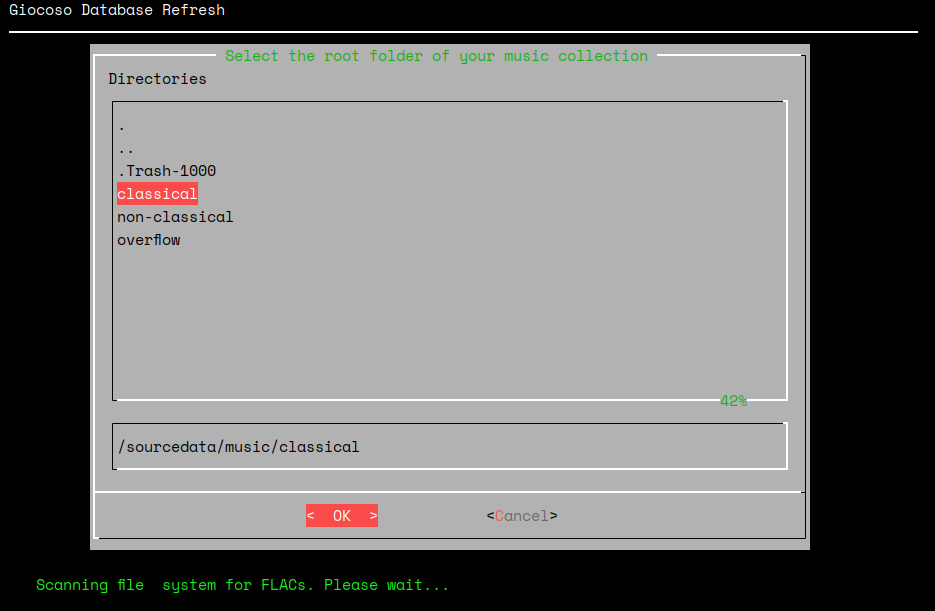This screenshot has height=611, width=935.
Task: Cancel the folder selection dialog
Action: (522, 515)
